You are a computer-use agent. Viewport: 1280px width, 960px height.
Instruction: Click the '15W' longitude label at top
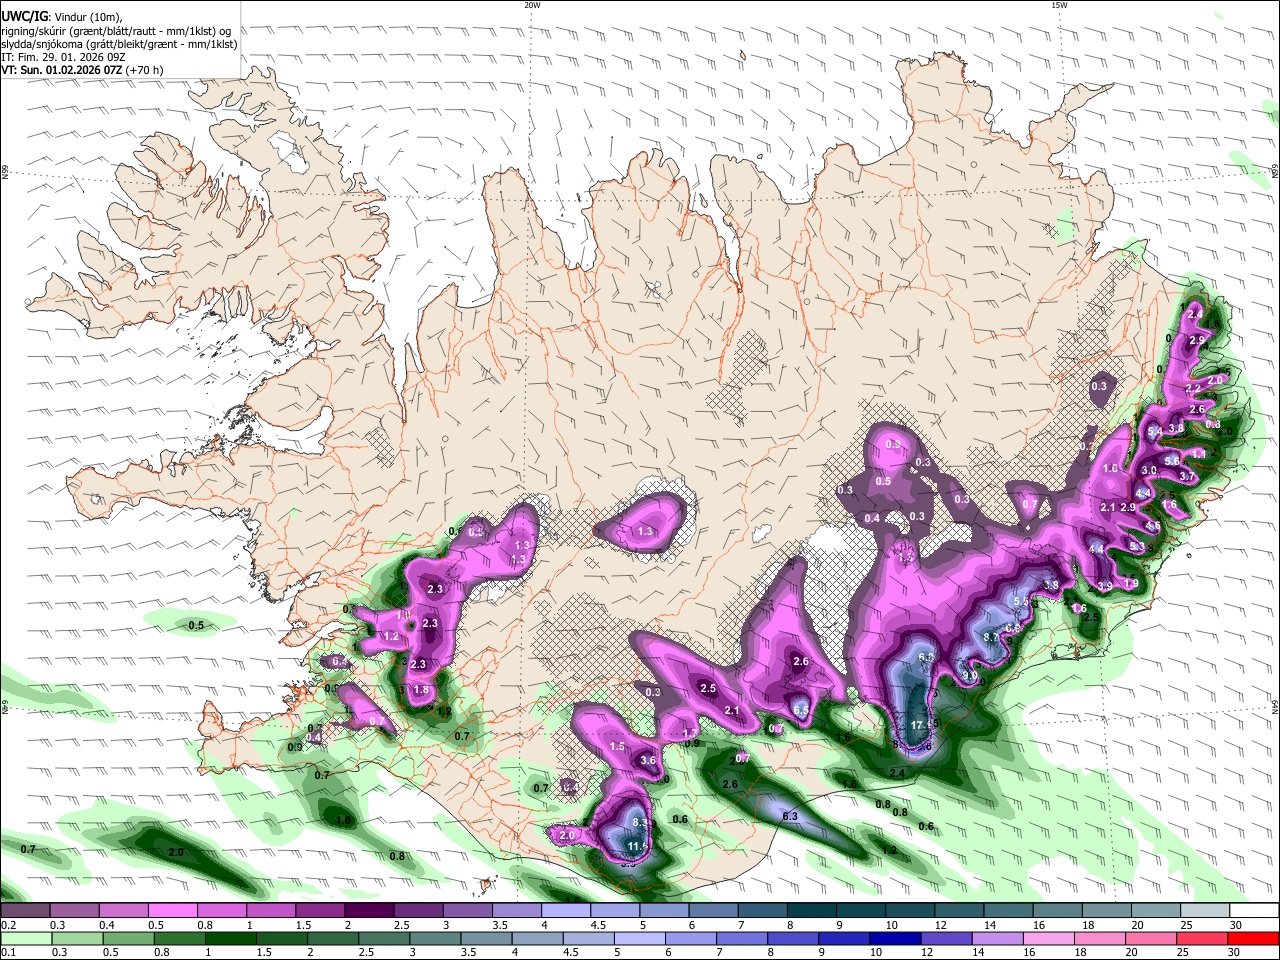tap(1059, 5)
